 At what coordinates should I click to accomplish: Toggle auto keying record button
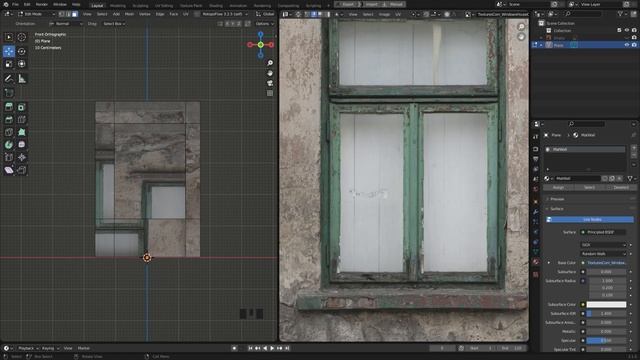(234, 348)
